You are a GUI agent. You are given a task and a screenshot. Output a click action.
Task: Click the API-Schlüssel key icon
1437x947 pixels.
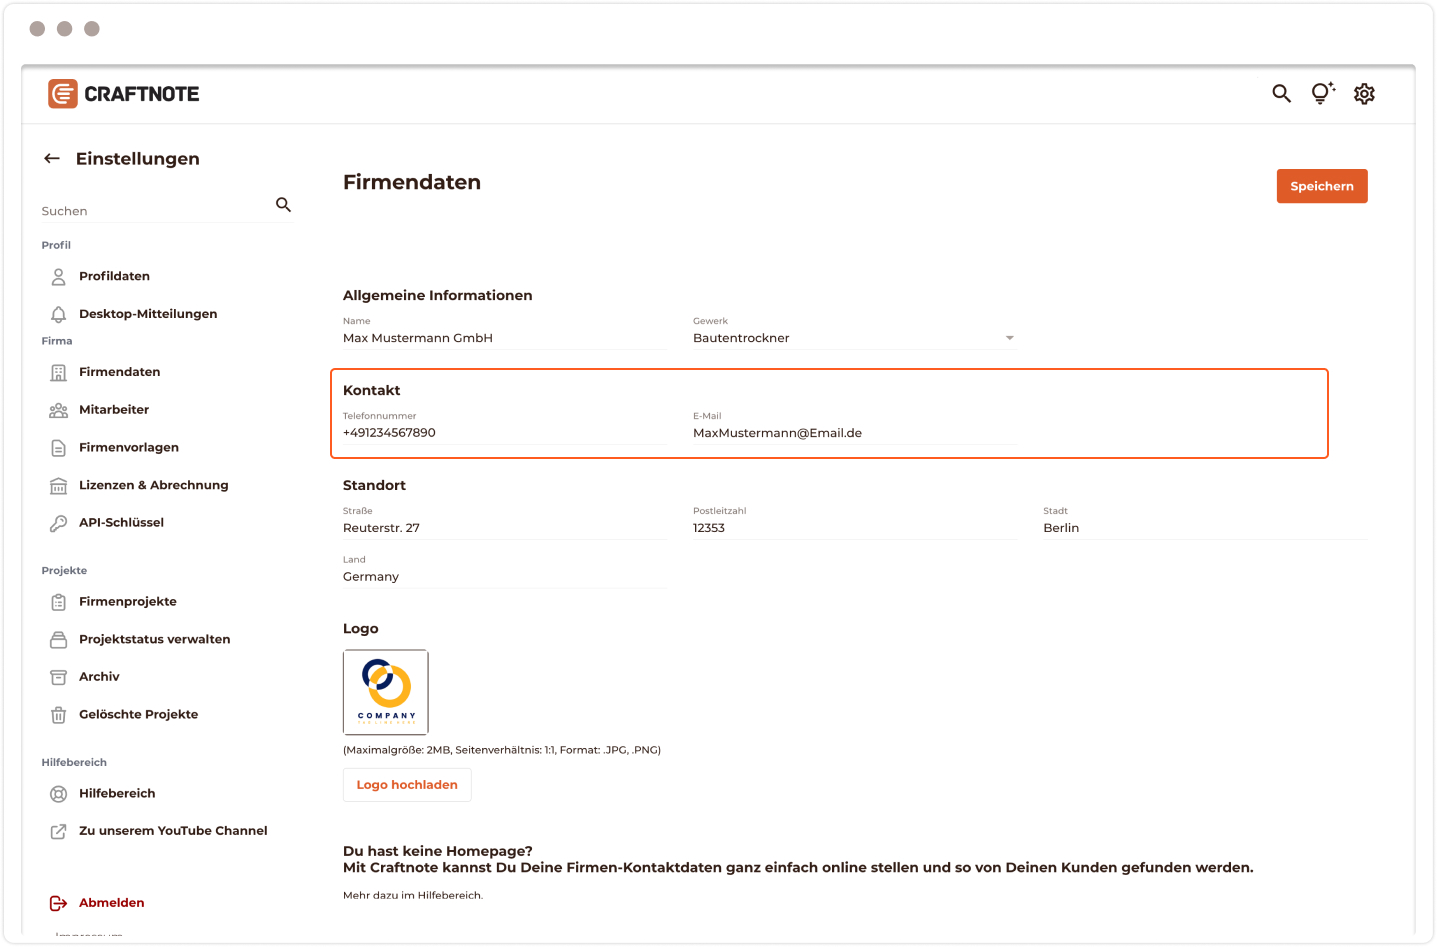(x=58, y=523)
